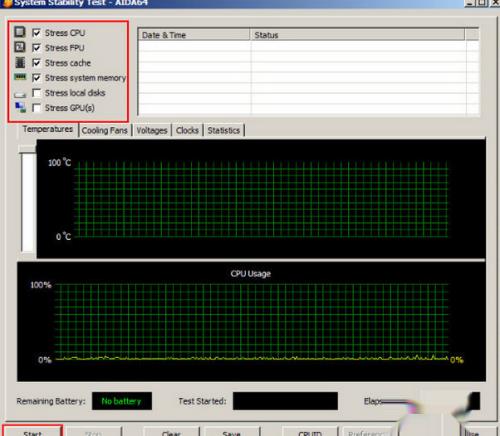Click the Remaining Battery label

click(51, 401)
